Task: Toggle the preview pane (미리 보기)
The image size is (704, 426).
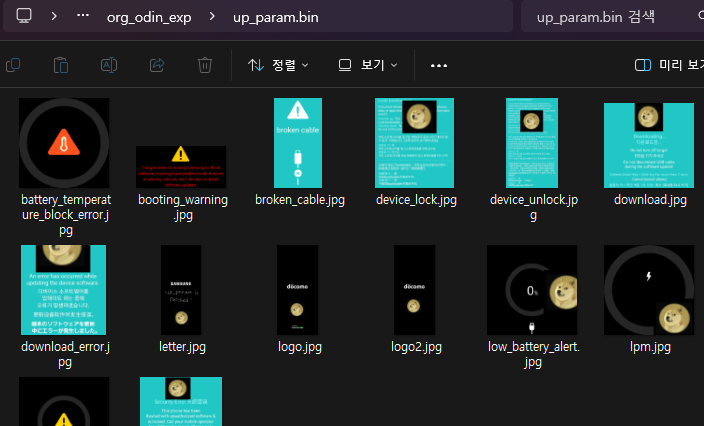Action: pyautogui.click(x=668, y=65)
